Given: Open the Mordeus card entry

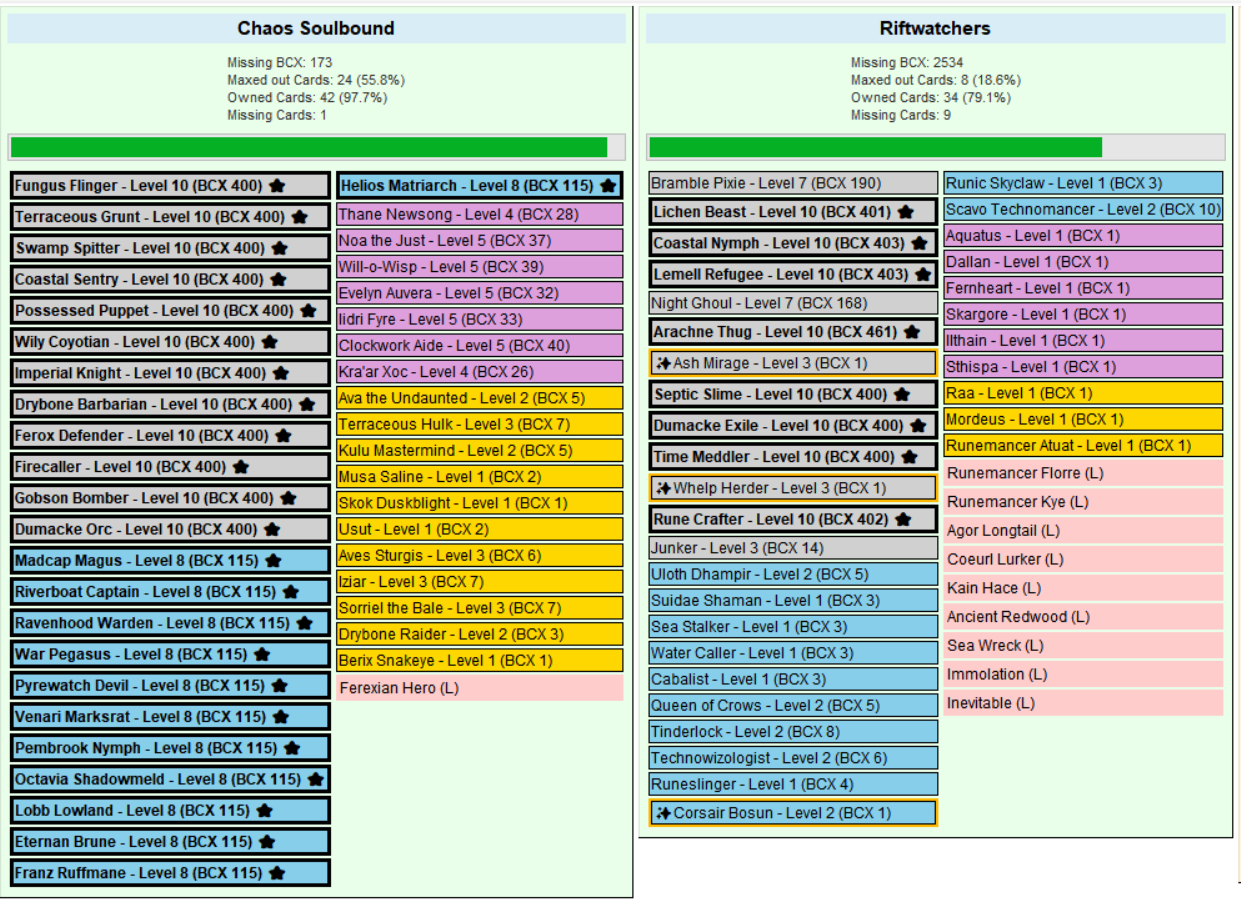Looking at the screenshot, I should pos(1083,419).
